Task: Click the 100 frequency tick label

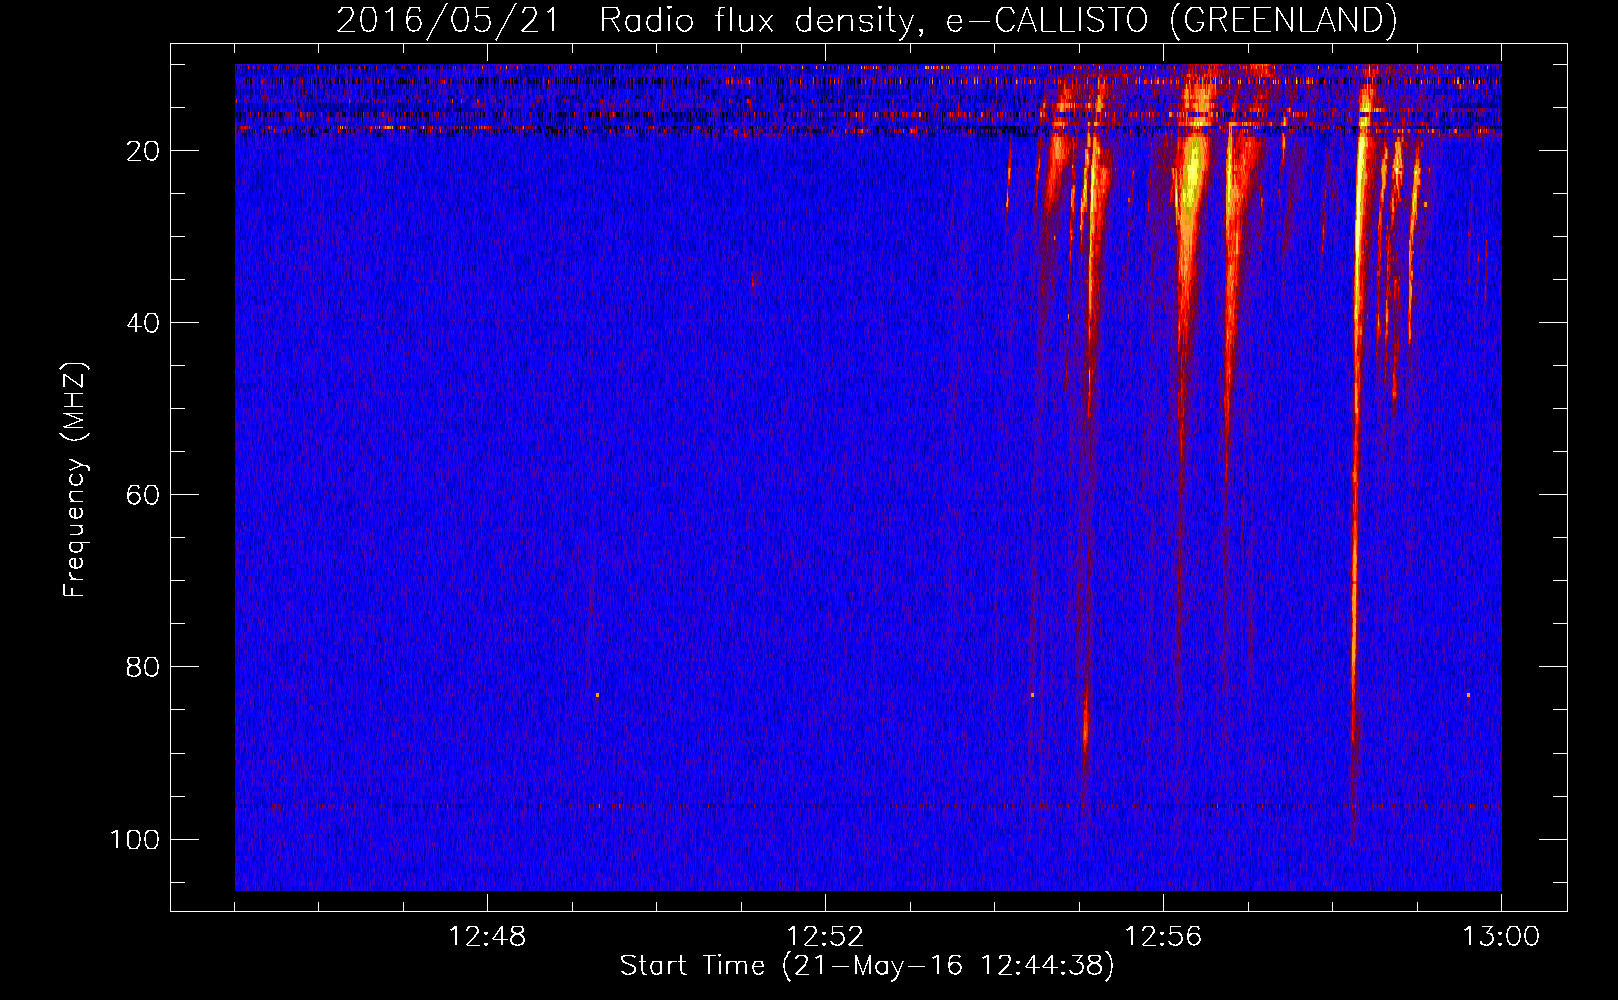Action: pos(135,839)
